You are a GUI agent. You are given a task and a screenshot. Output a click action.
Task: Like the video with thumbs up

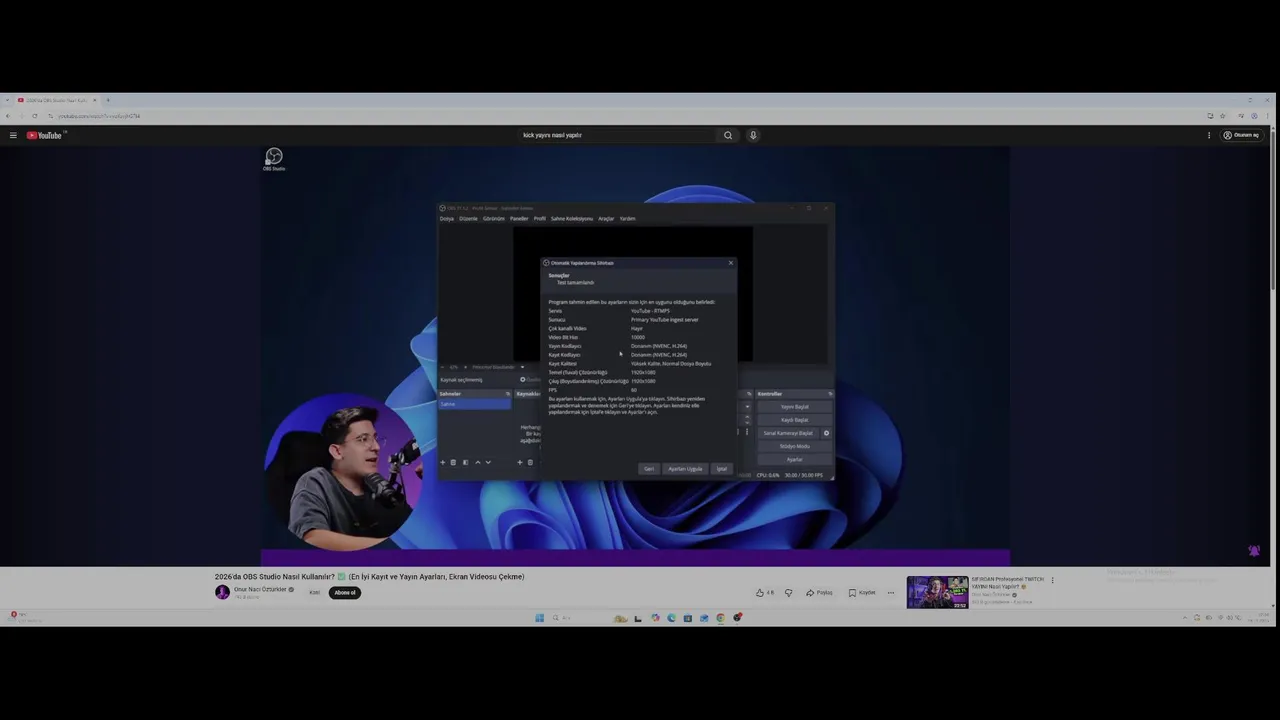pyautogui.click(x=765, y=592)
